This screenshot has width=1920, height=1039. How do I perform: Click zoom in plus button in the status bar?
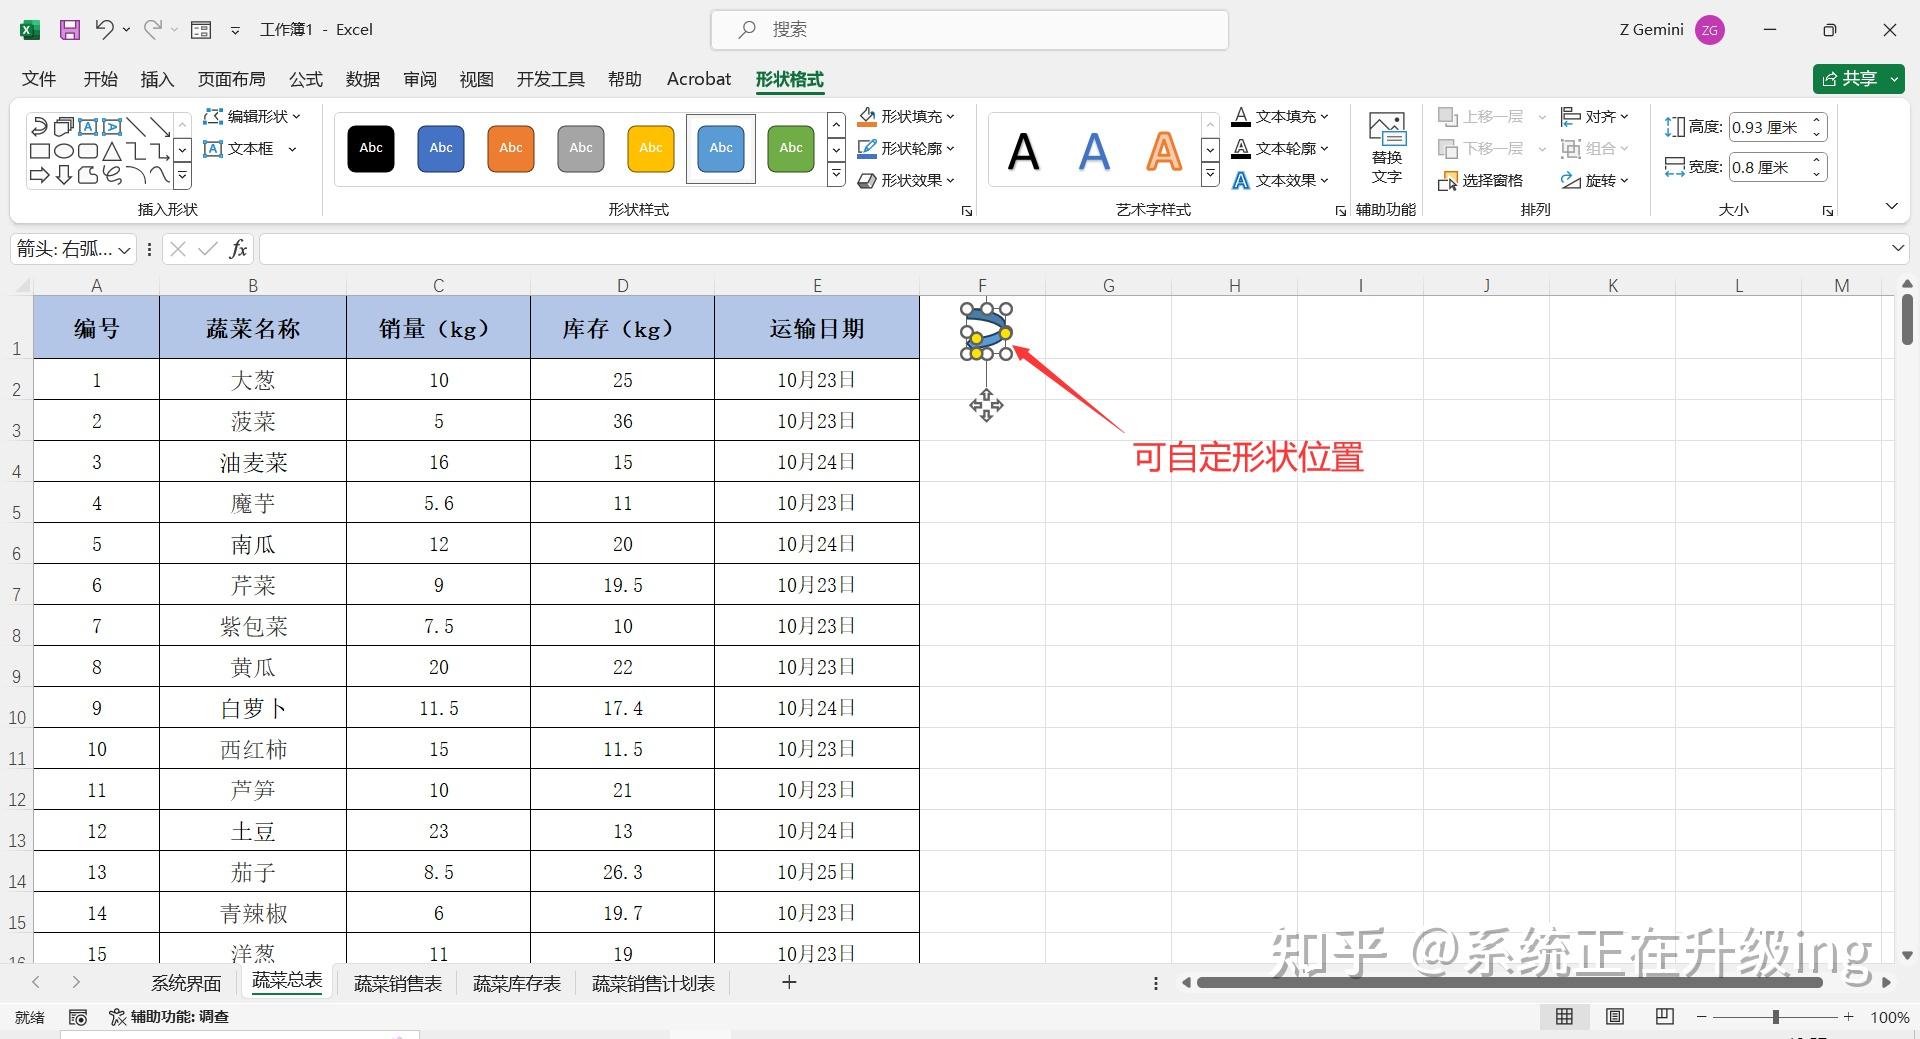click(1849, 1017)
